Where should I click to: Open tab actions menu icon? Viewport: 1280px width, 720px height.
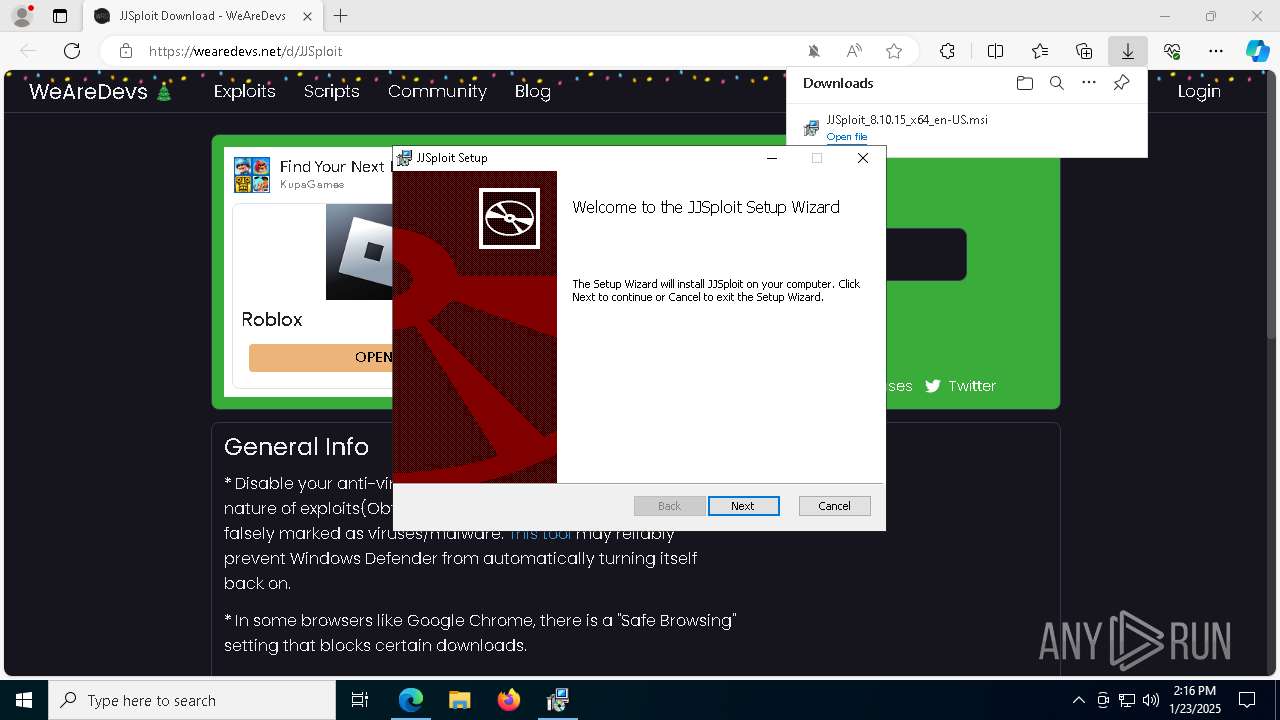point(60,16)
